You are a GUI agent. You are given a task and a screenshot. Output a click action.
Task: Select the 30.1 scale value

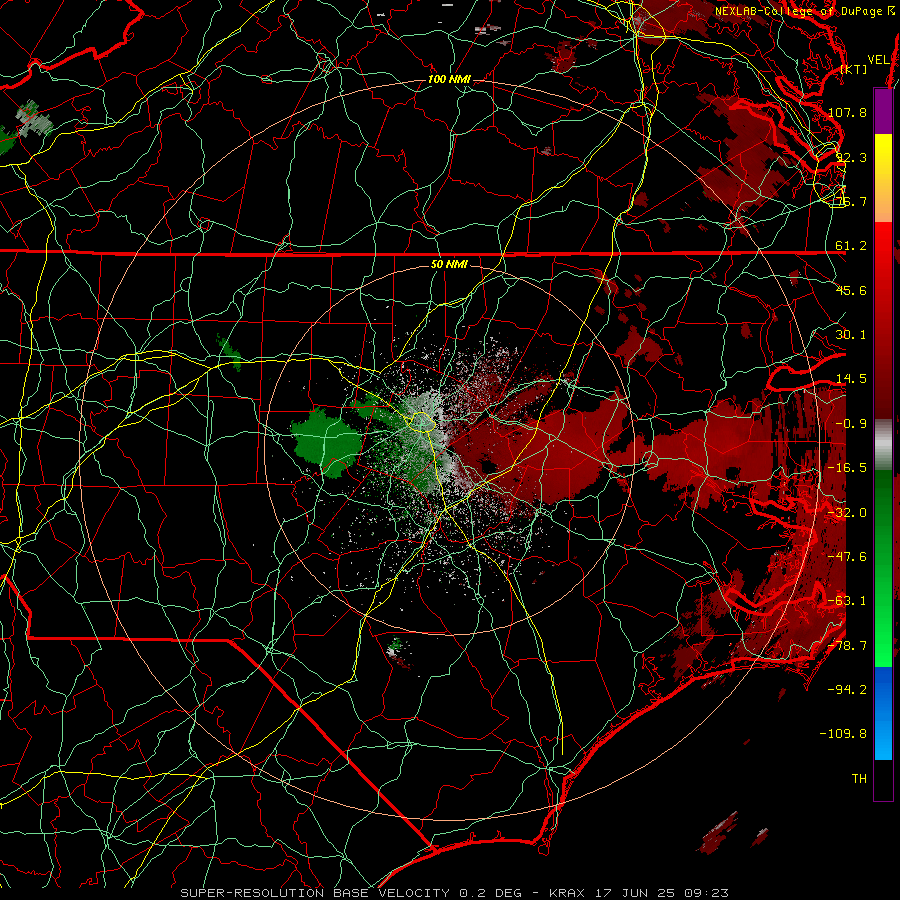(x=851, y=335)
